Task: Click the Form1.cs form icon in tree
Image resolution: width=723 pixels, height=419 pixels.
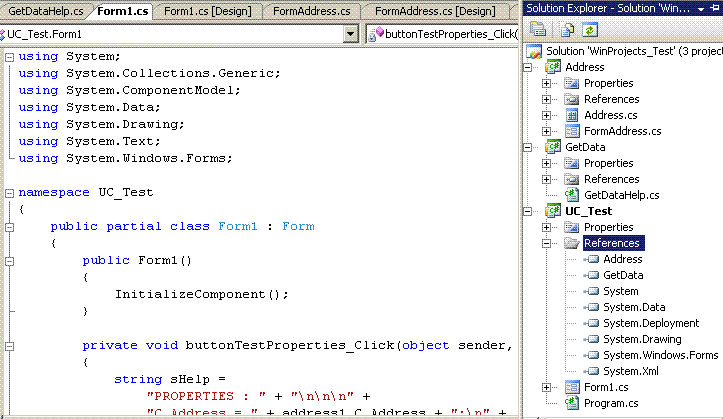Action: (572, 387)
